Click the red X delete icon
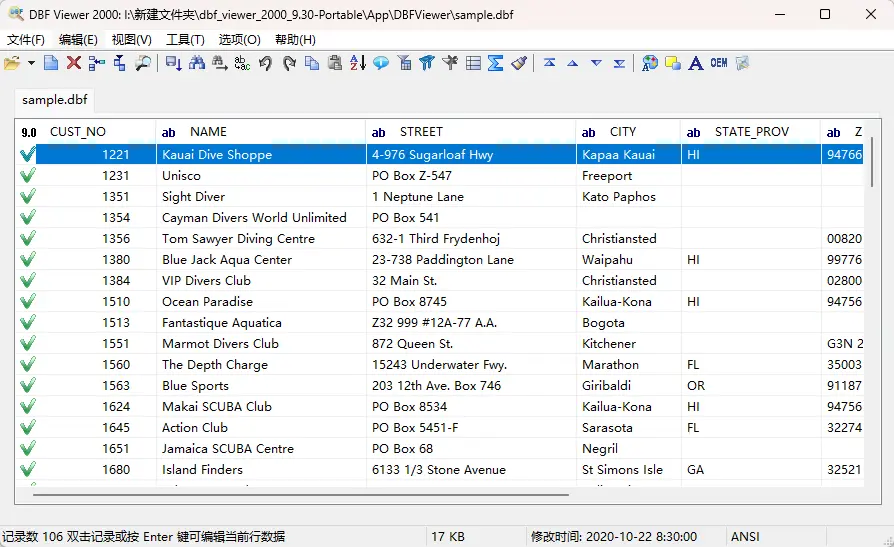Viewport: 894px width, 547px height. tap(74, 63)
